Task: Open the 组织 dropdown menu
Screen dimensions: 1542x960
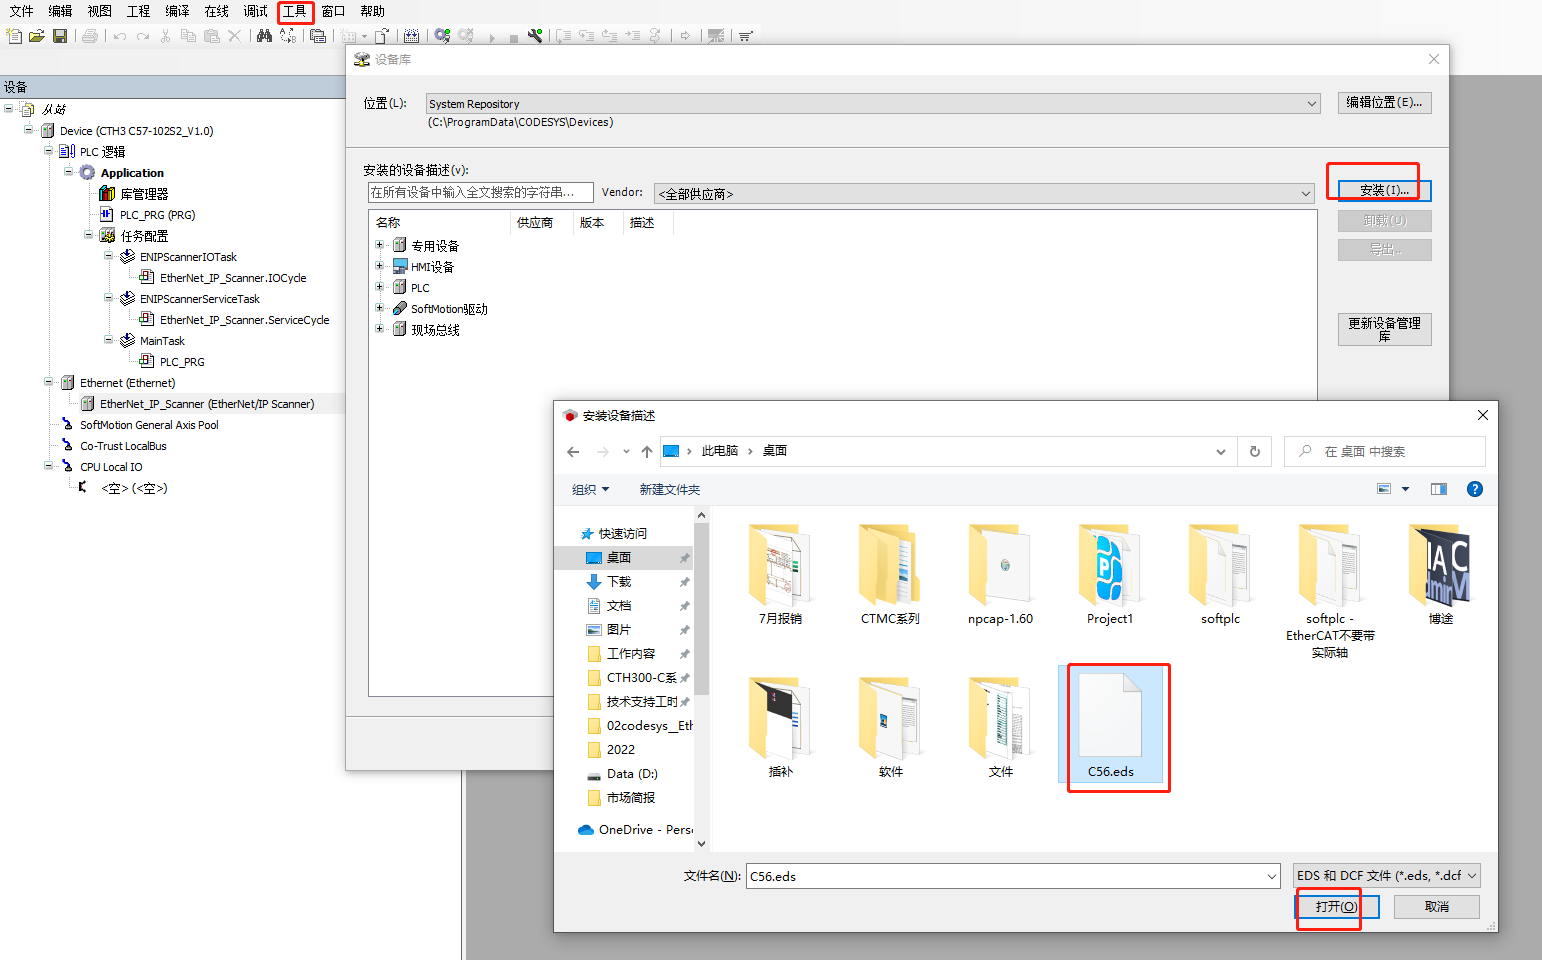Action: [x=590, y=490]
